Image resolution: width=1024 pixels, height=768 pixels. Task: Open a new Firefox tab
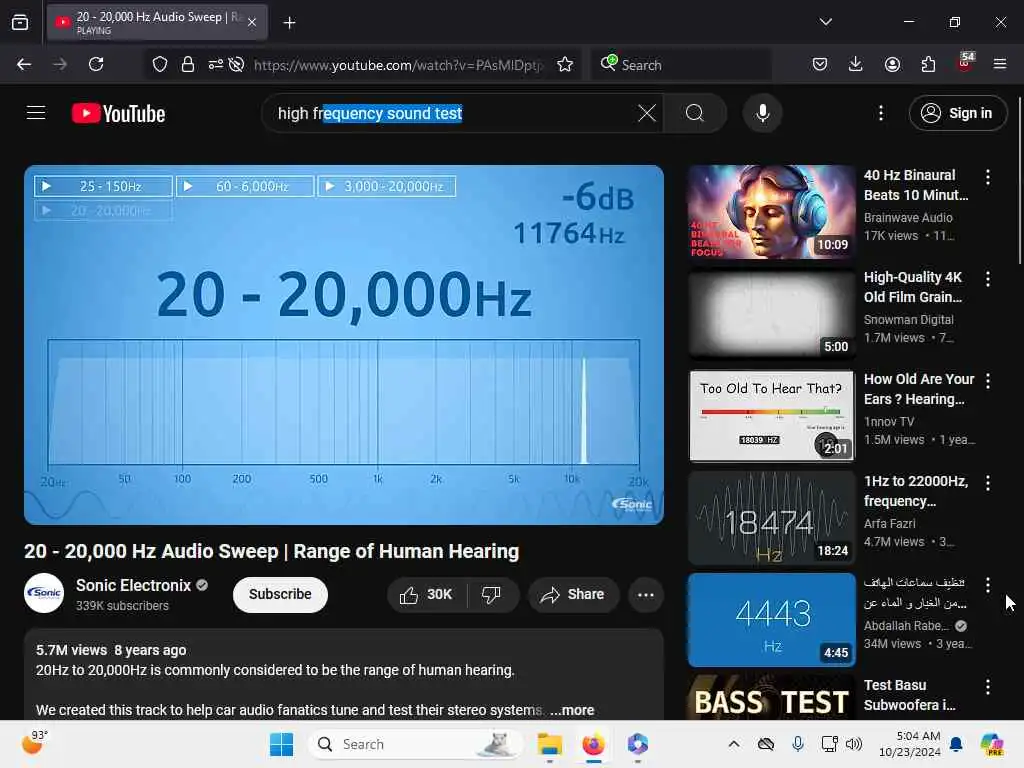click(289, 22)
